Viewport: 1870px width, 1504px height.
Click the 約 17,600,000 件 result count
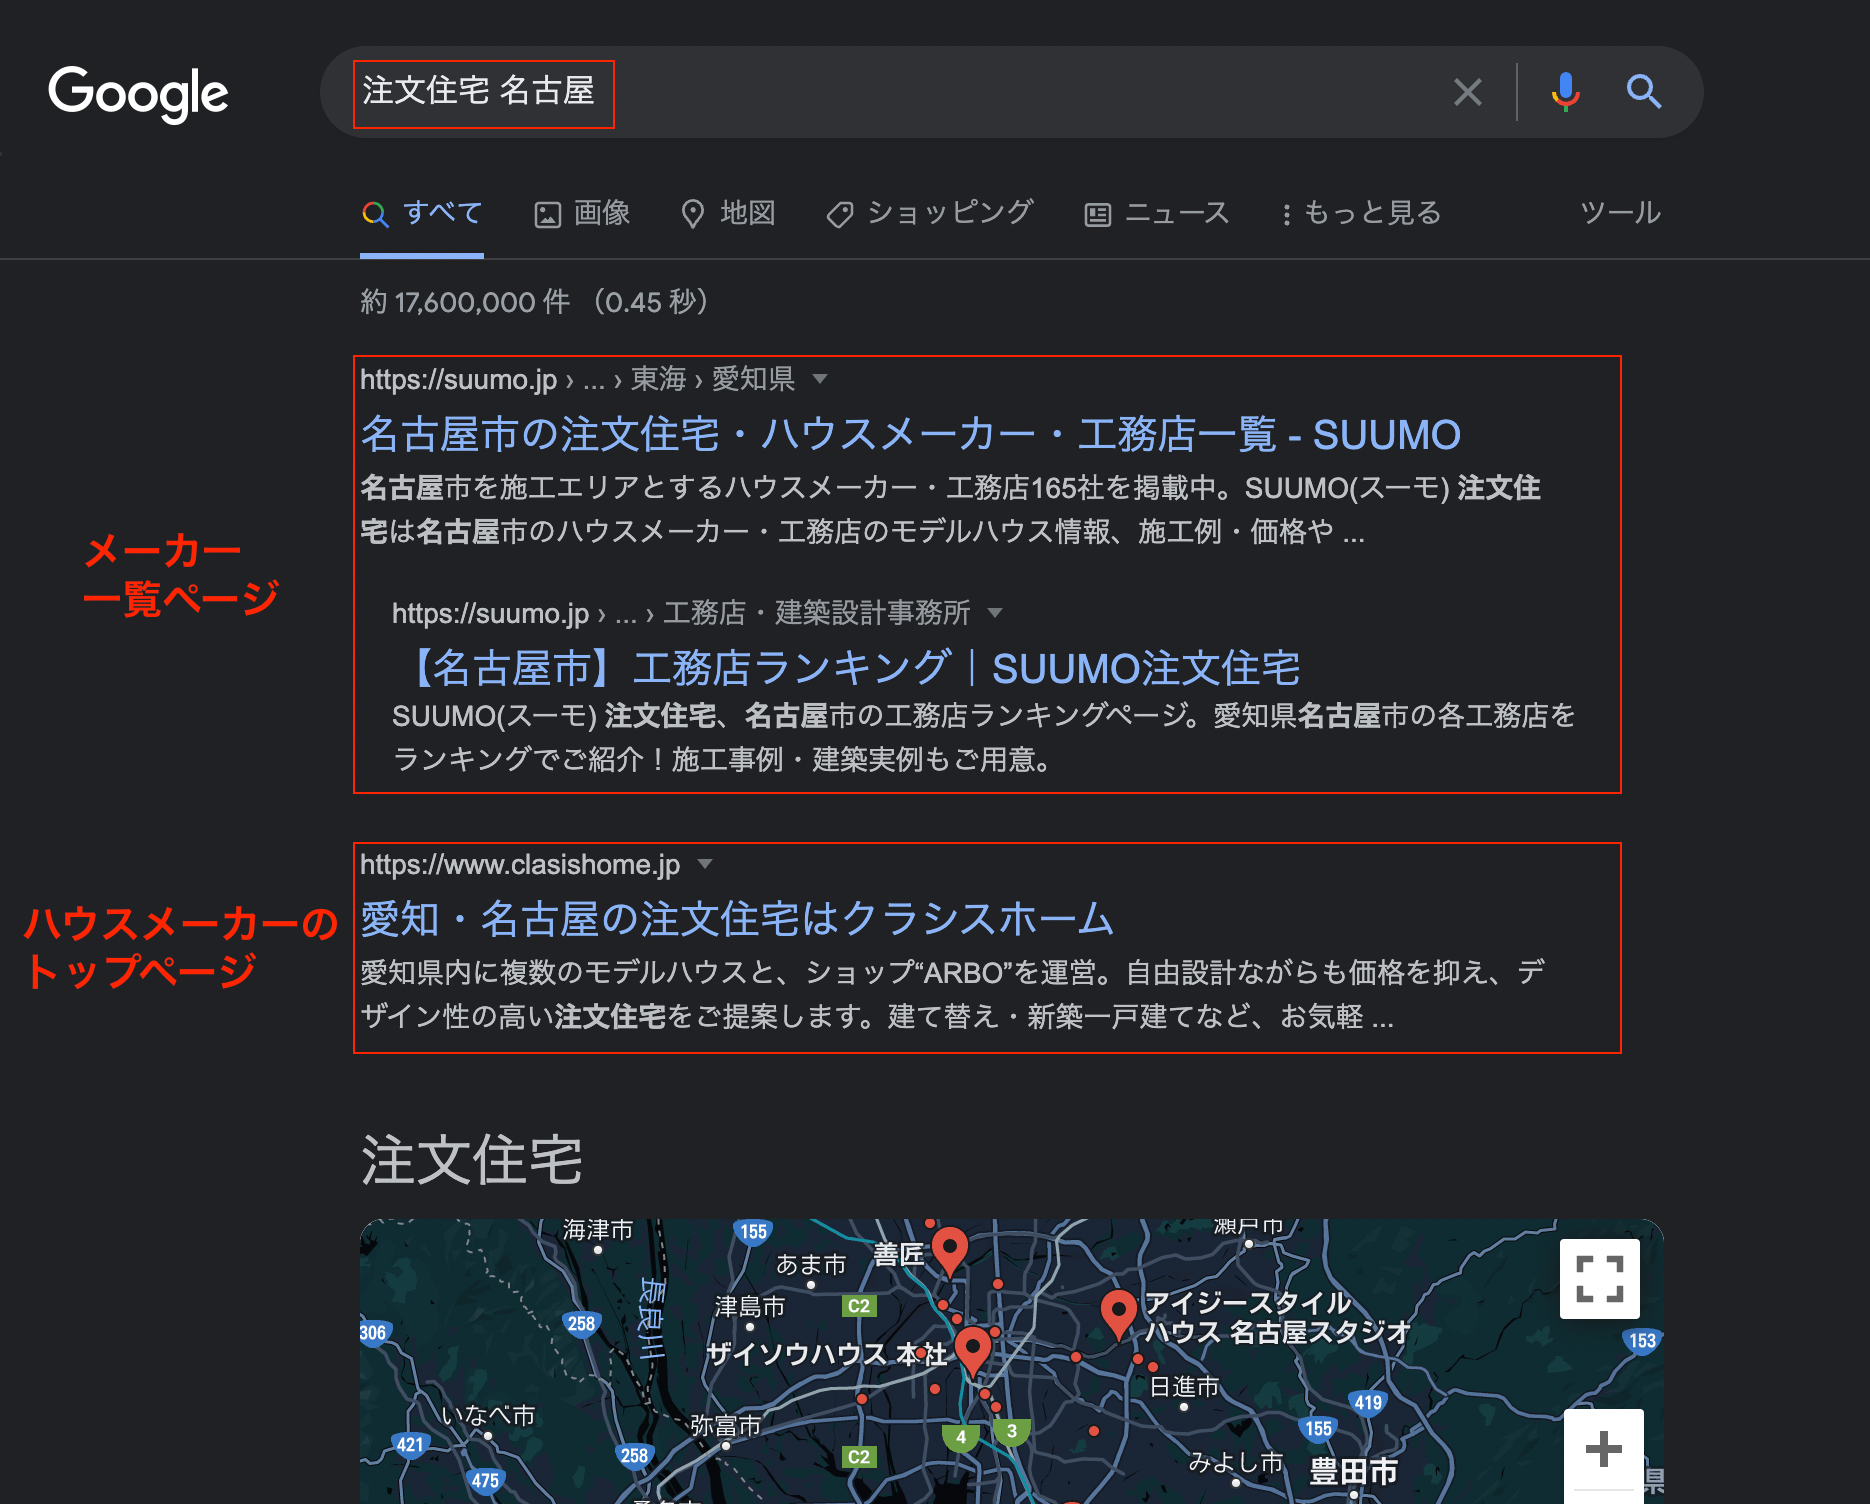[x=465, y=302]
